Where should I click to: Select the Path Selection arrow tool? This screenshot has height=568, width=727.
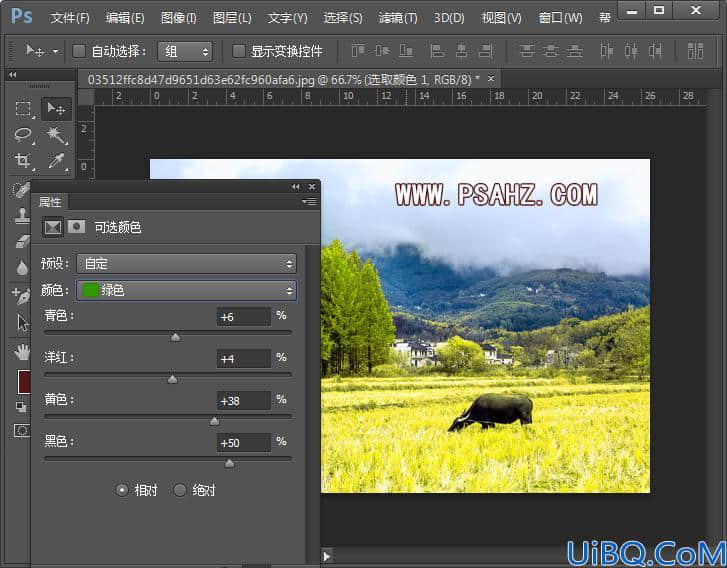pos(22,323)
